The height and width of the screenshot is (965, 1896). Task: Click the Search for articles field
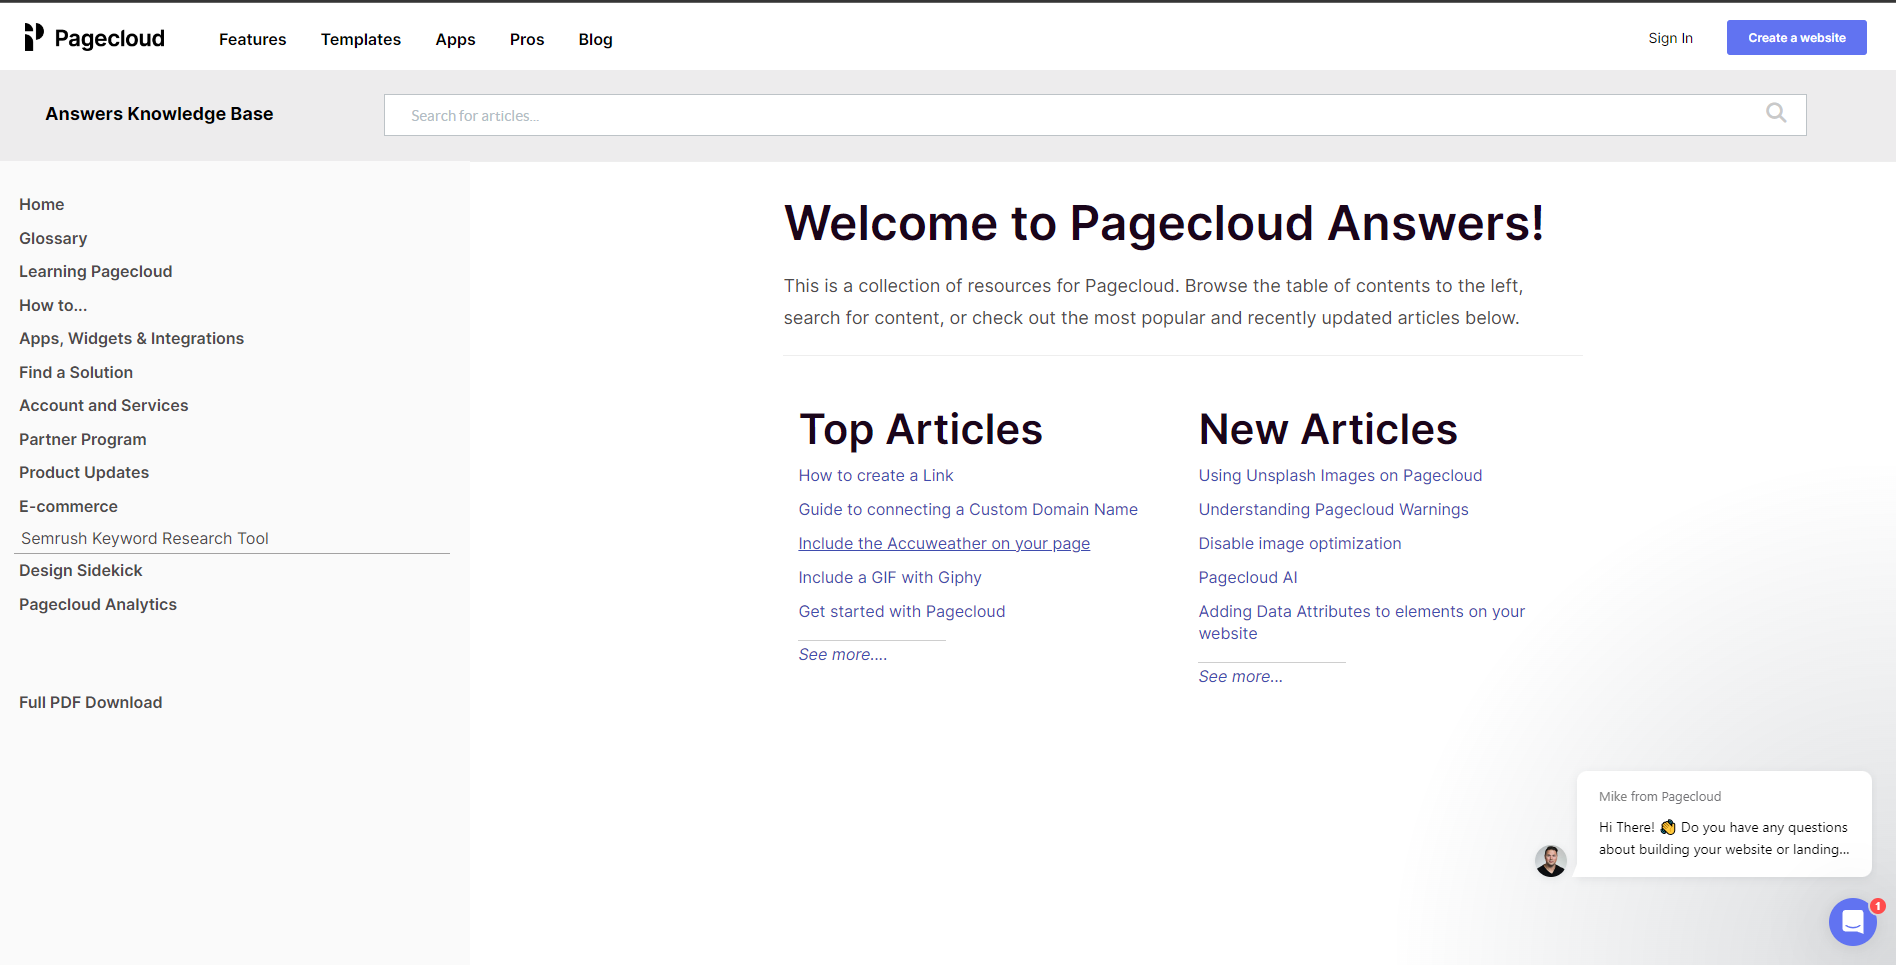tap(1095, 115)
